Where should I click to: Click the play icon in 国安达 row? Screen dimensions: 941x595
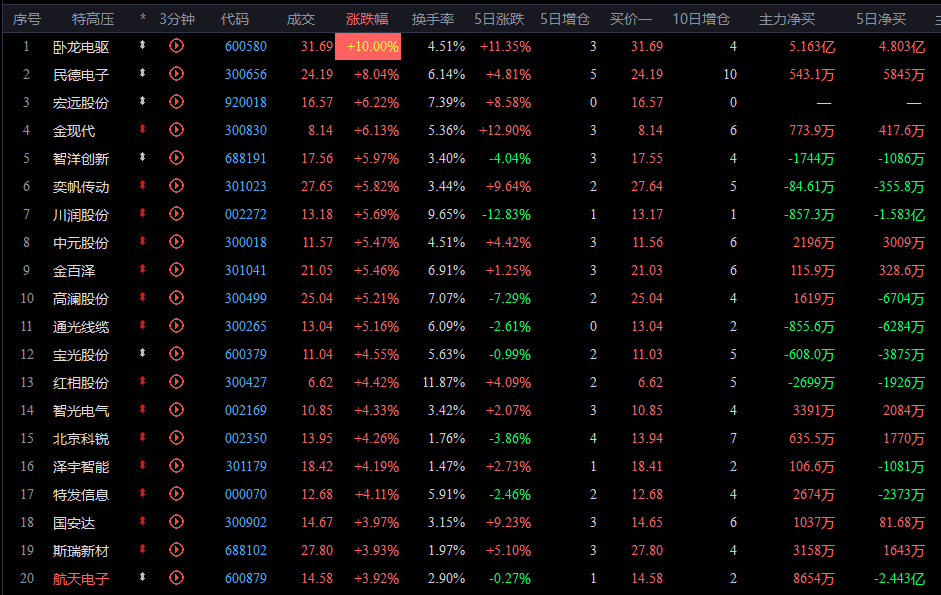point(176,522)
